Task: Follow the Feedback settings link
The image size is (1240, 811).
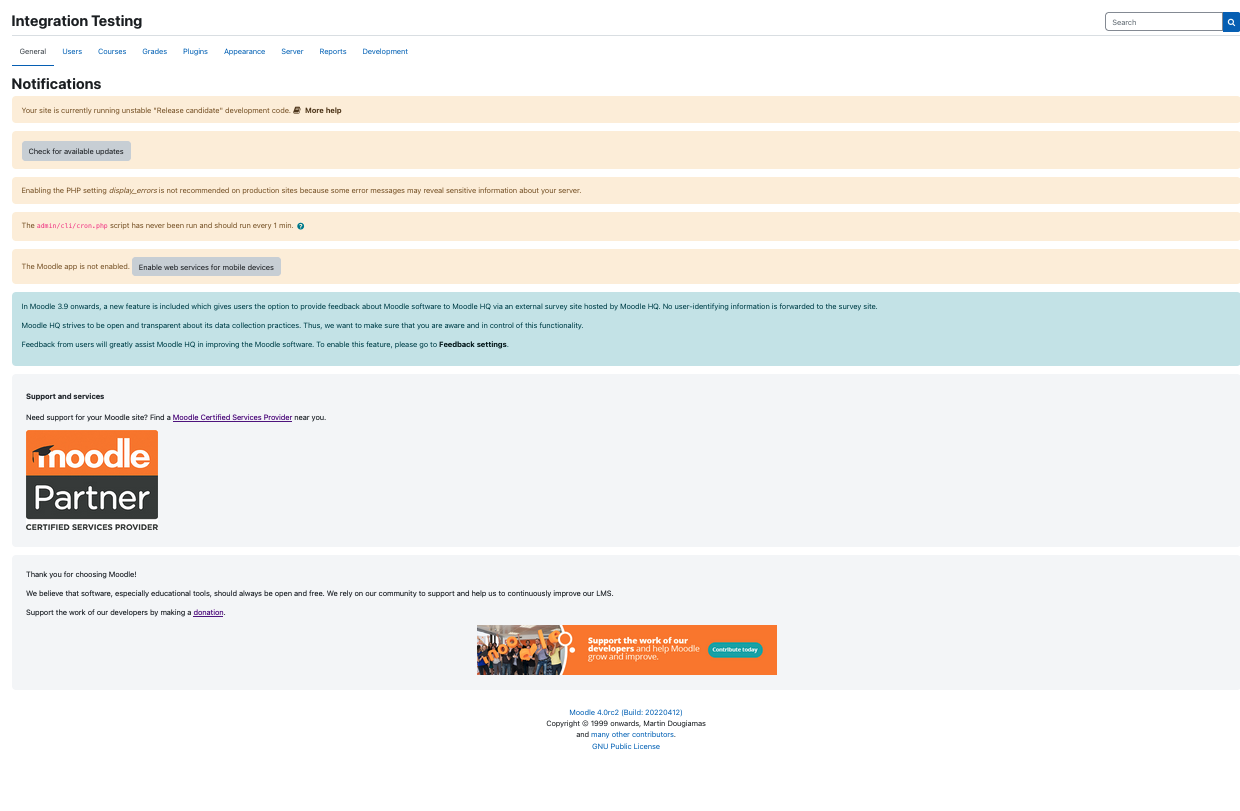Action: 473,344
